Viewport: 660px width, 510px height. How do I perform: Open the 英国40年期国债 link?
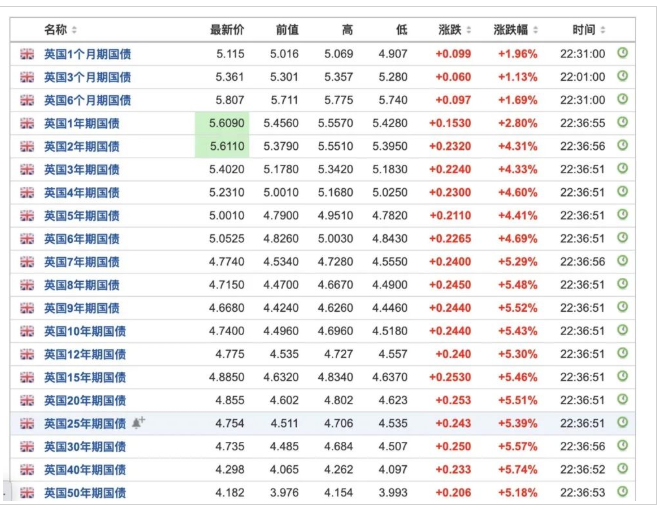click(85, 470)
